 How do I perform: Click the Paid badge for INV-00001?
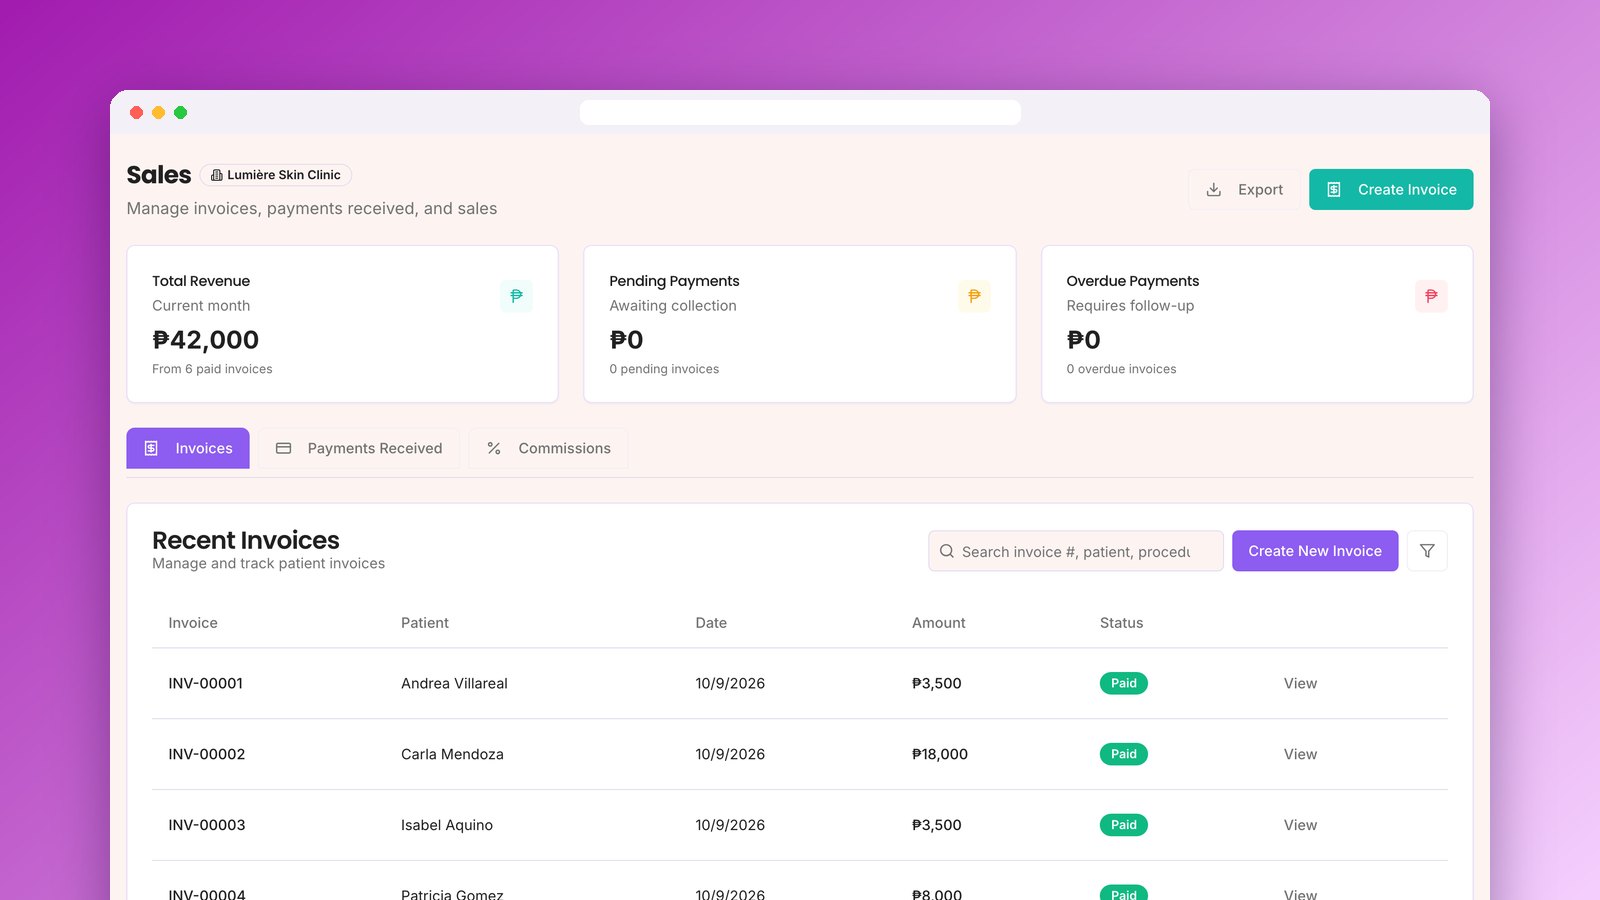(x=1123, y=683)
